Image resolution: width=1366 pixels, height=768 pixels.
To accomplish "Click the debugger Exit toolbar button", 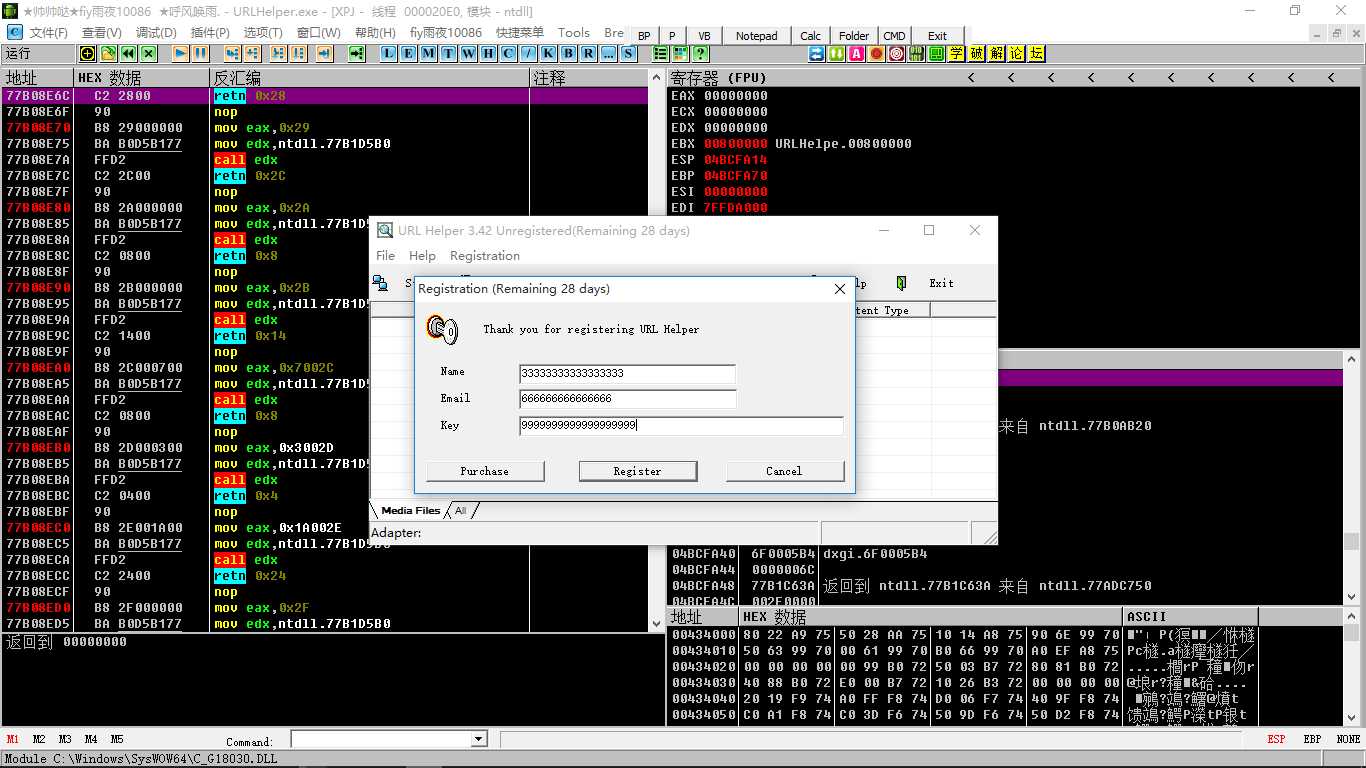I will tap(937, 36).
